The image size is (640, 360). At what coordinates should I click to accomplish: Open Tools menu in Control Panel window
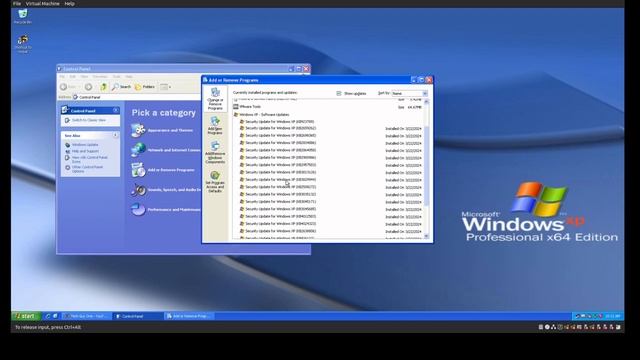[x=117, y=77]
